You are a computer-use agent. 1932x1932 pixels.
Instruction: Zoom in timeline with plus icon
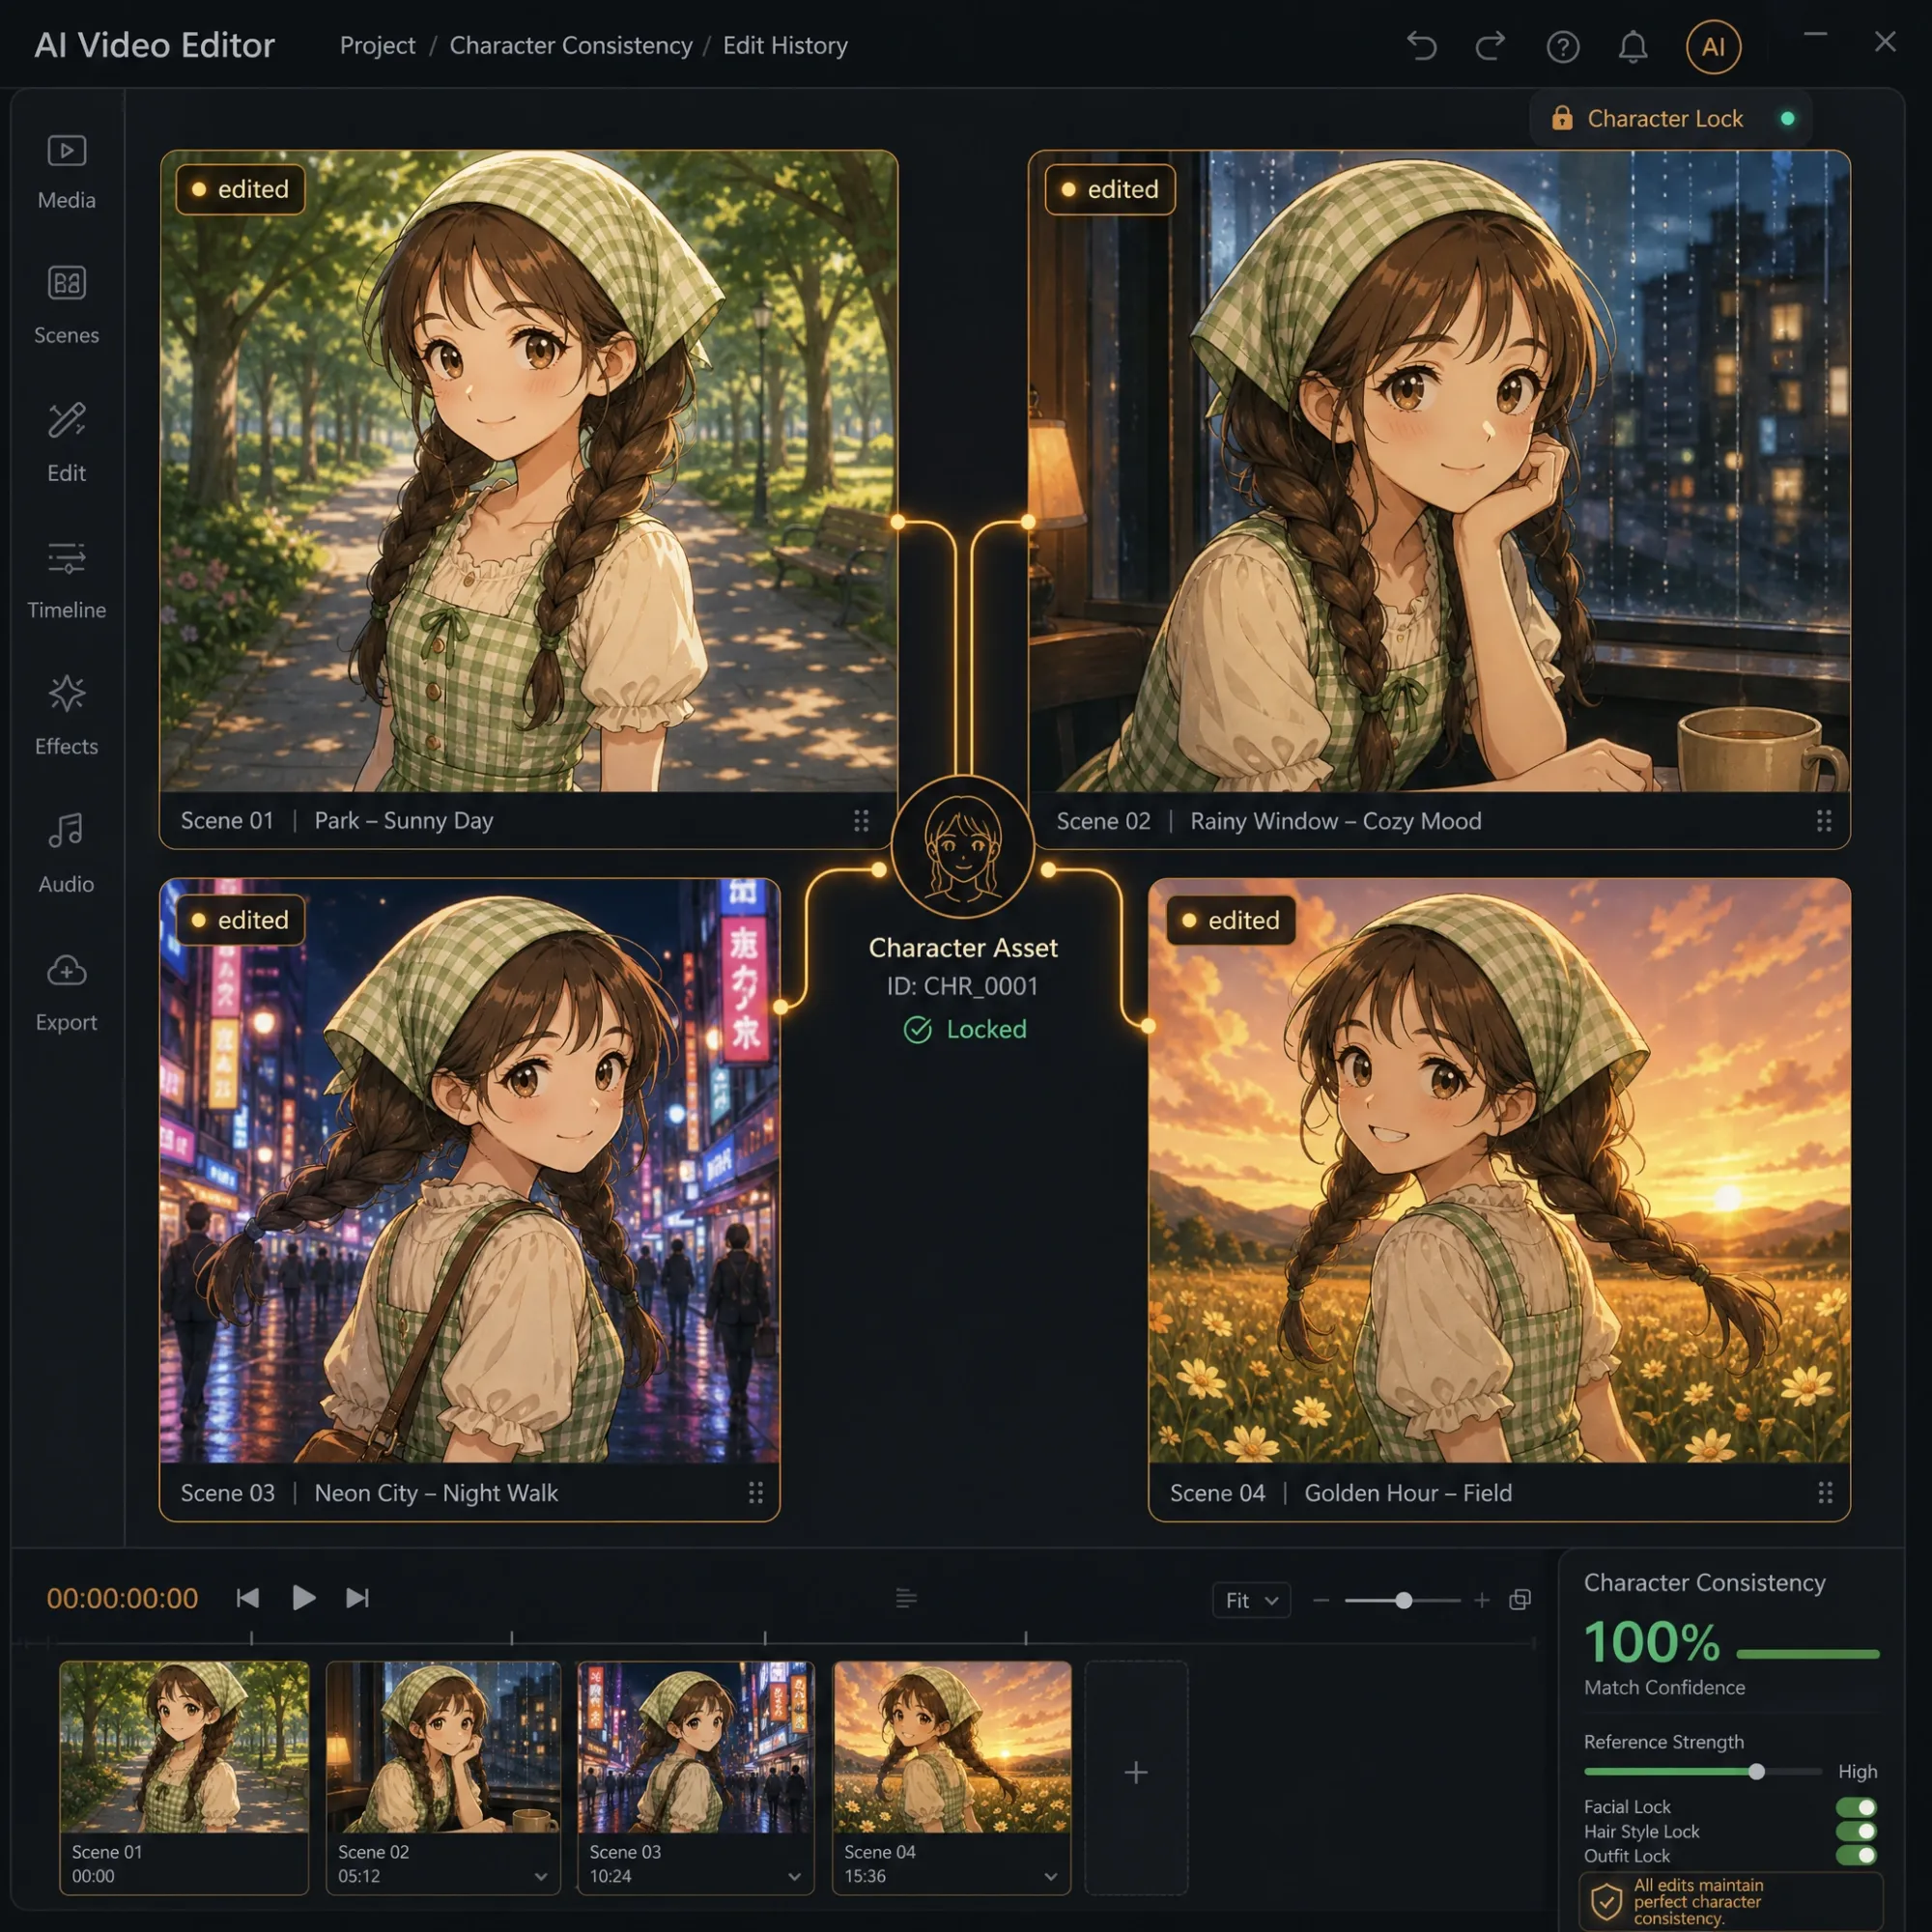point(1482,1601)
